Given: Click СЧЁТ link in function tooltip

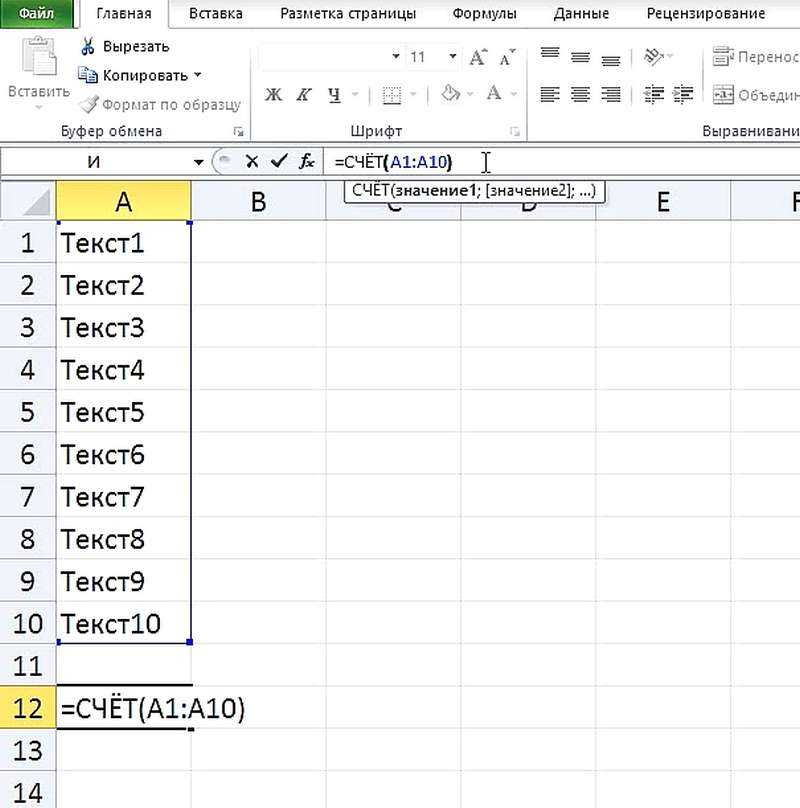Looking at the screenshot, I should pyautogui.click(x=370, y=191).
